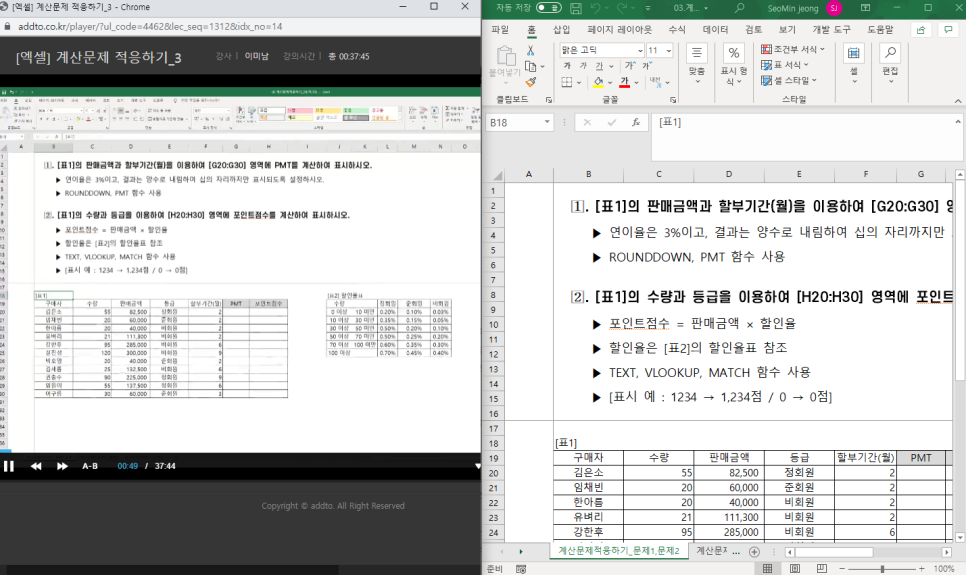The image size is (966, 575).
Task: Apply borders with the border icon
Action: pyautogui.click(x=567, y=82)
